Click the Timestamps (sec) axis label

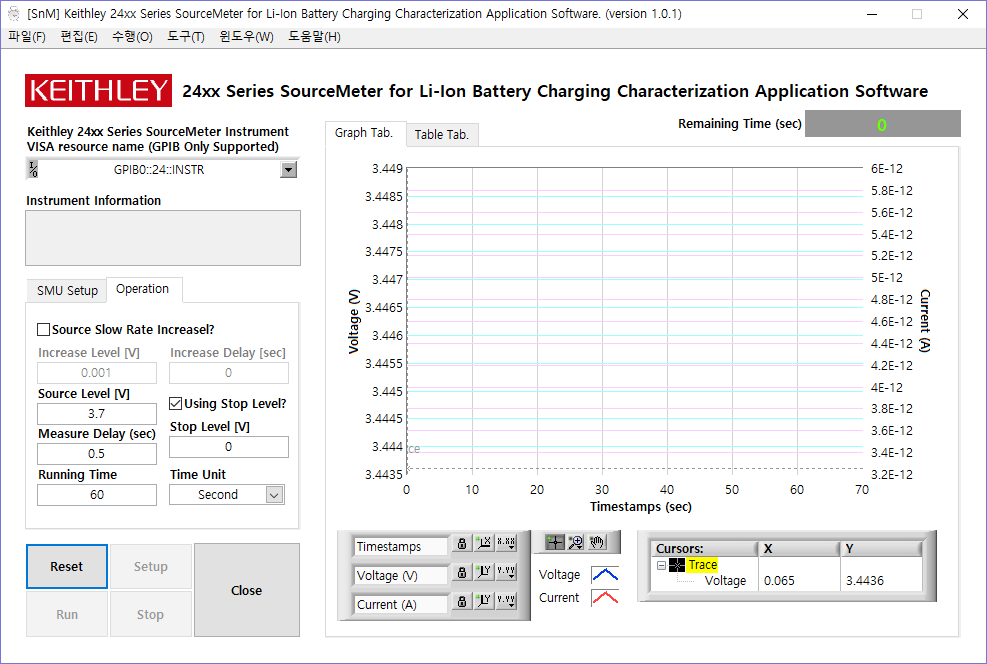641,507
